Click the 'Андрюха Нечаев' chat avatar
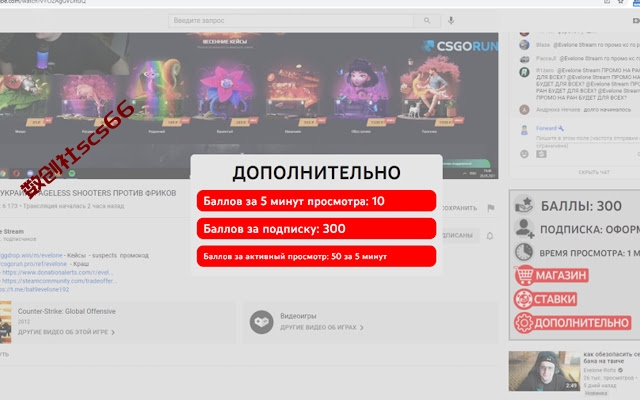The width and height of the screenshot is (640, 400). pyautogui.click(x=524, y=109)
